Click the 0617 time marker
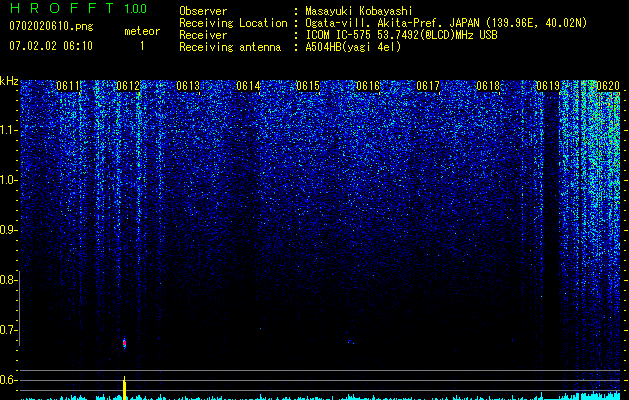This screenshot has height=400, width=629. tap(428, 86)
